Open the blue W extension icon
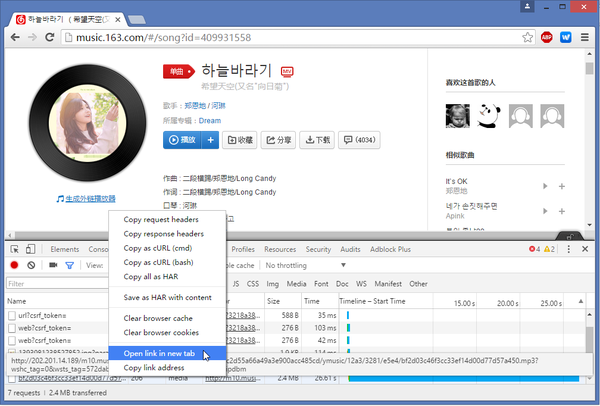This screenshot has height=406, width=600. pyautogui.click(x=566, y=38)
